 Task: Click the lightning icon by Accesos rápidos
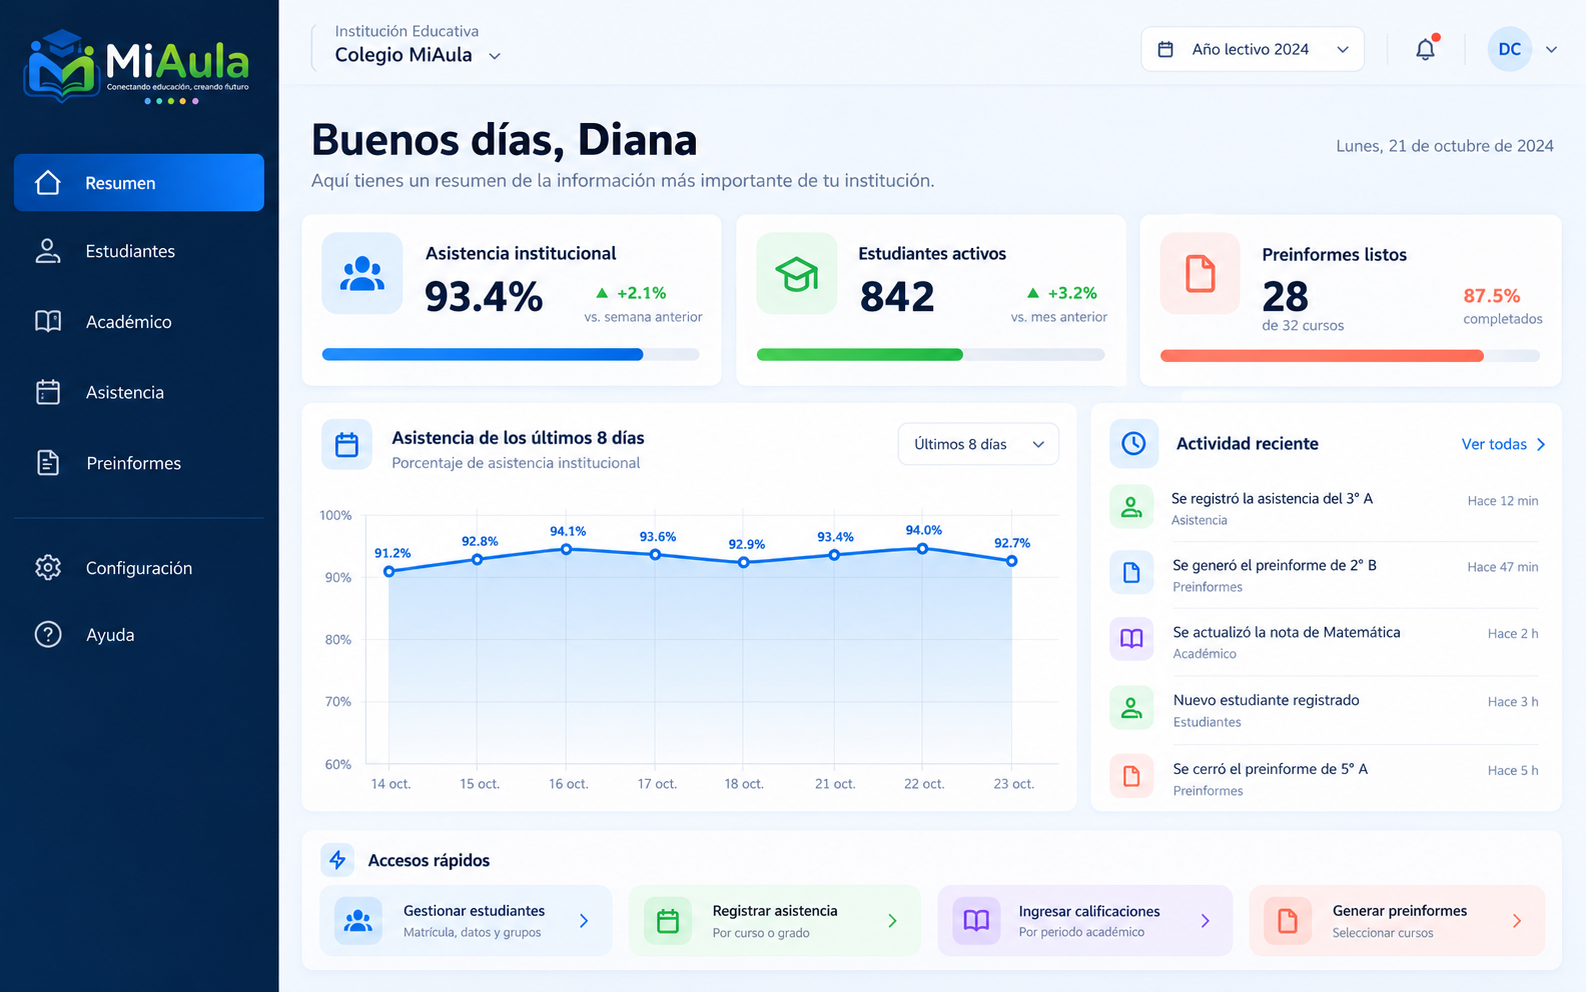[x=337, y=860]
